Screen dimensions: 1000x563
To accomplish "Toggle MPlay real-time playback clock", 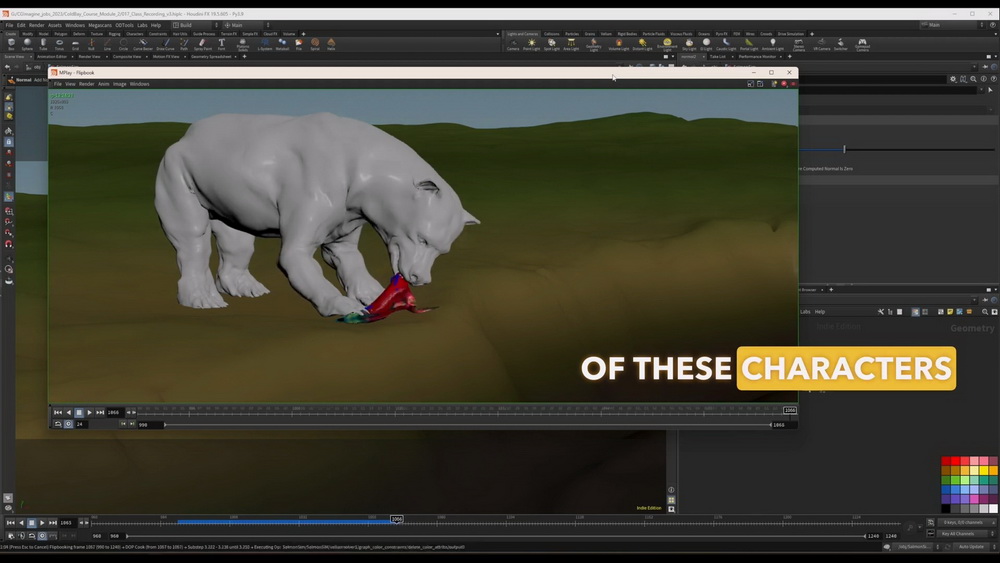I will (68, 424).
